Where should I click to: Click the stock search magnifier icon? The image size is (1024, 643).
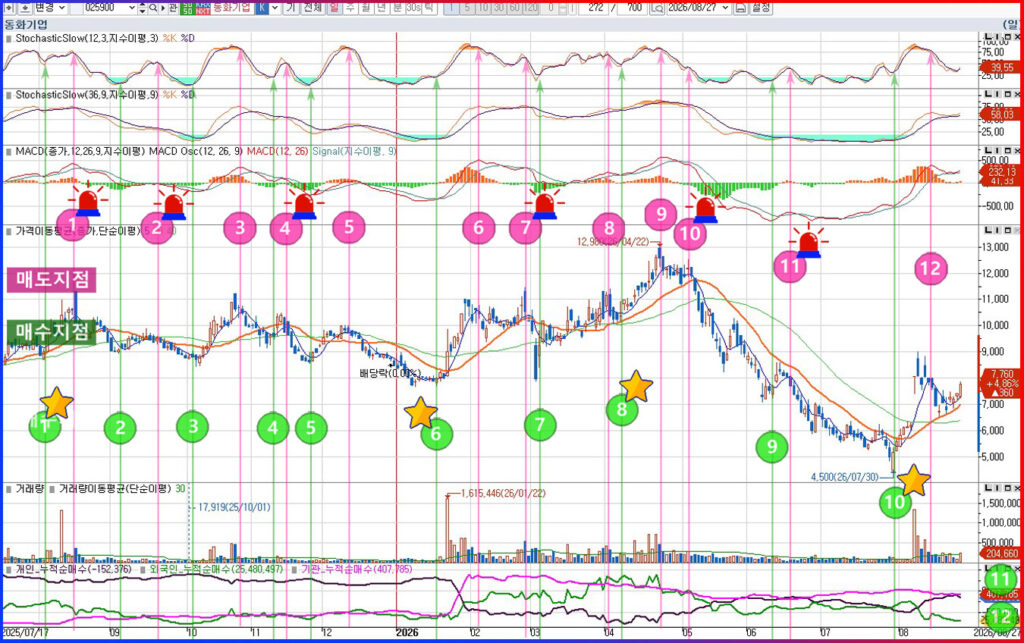coord(153,8)
